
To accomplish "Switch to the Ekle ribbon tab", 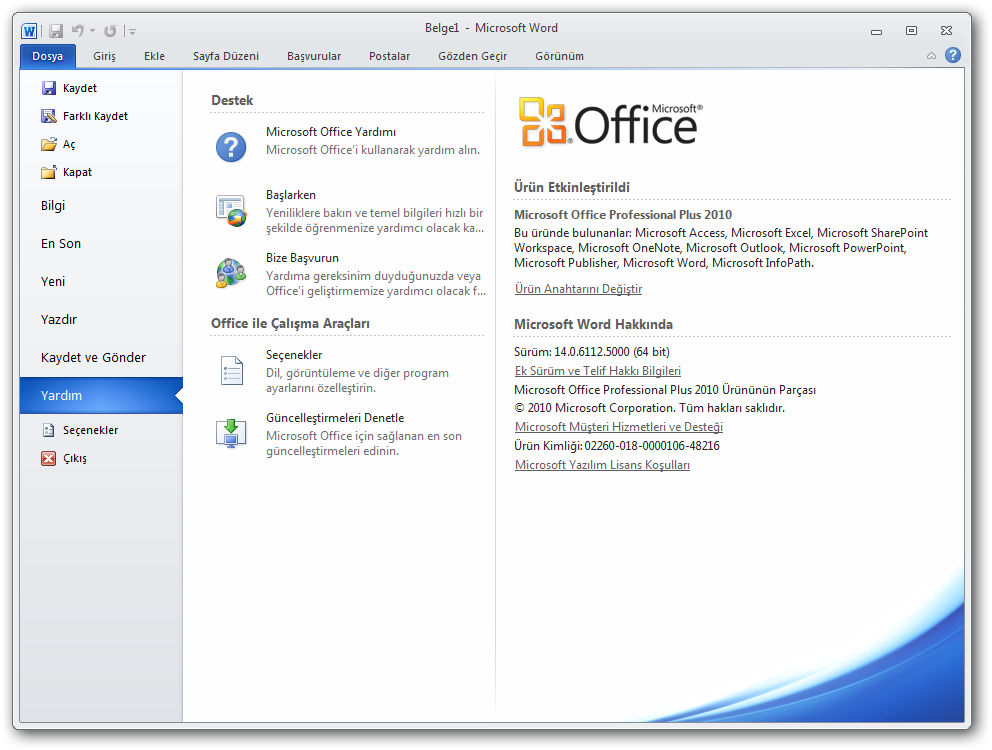I will tap(154, 56).
